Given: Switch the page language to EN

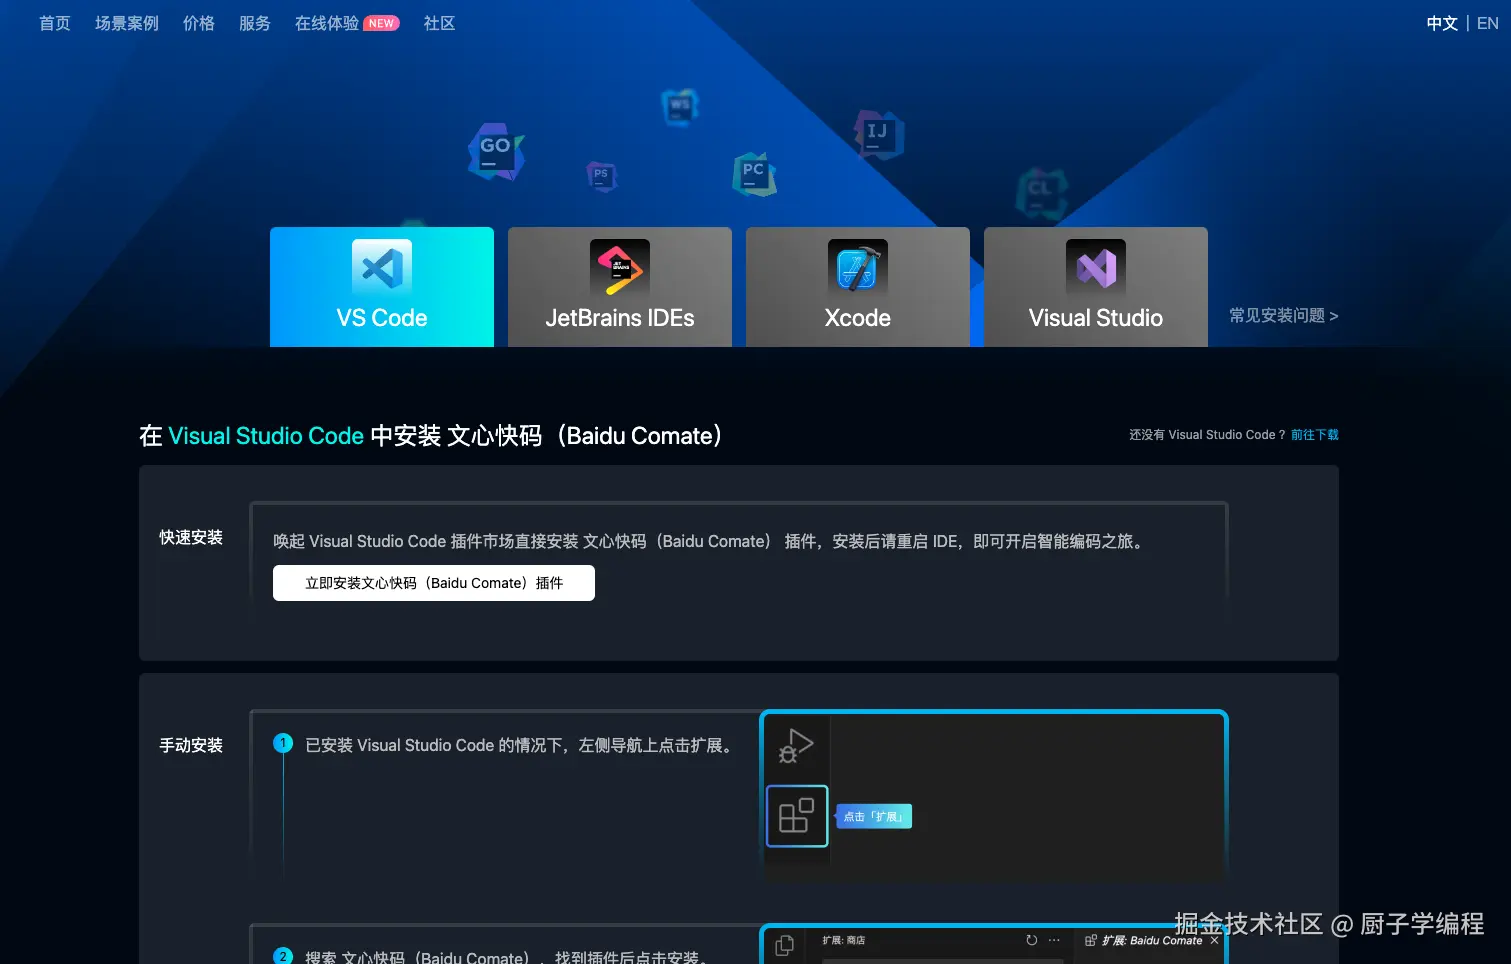Looking at the screenshot, I should (1487, 23).
